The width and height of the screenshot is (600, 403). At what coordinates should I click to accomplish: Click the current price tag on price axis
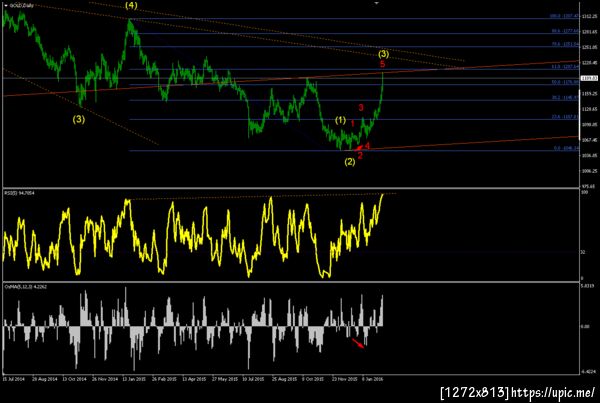coord(589,78)
